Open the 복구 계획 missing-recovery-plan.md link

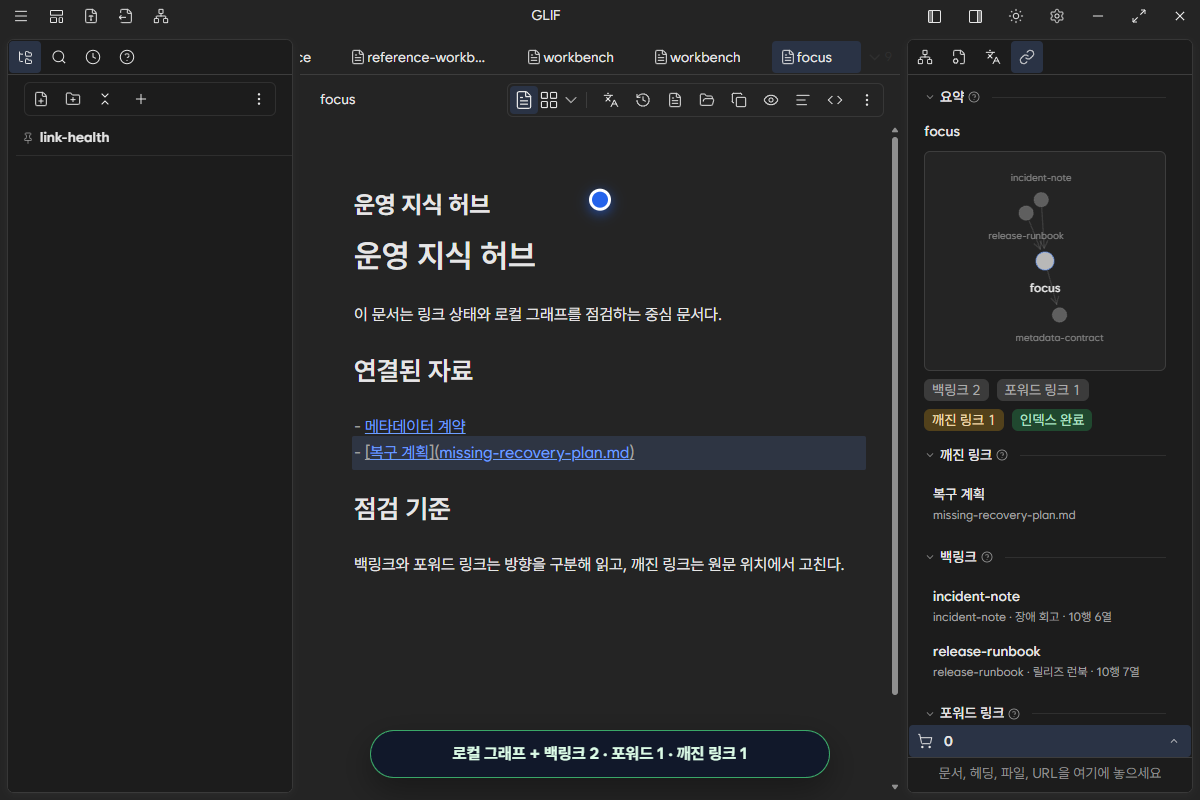[500, 453]
